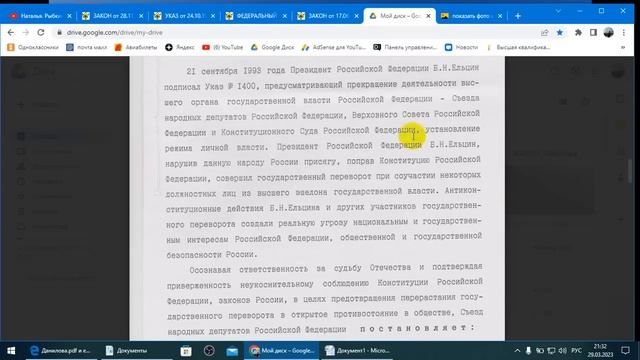Click 'безопасности России.' in the document
Viewport: 640px width, 360px height.
tap(212, 255)
